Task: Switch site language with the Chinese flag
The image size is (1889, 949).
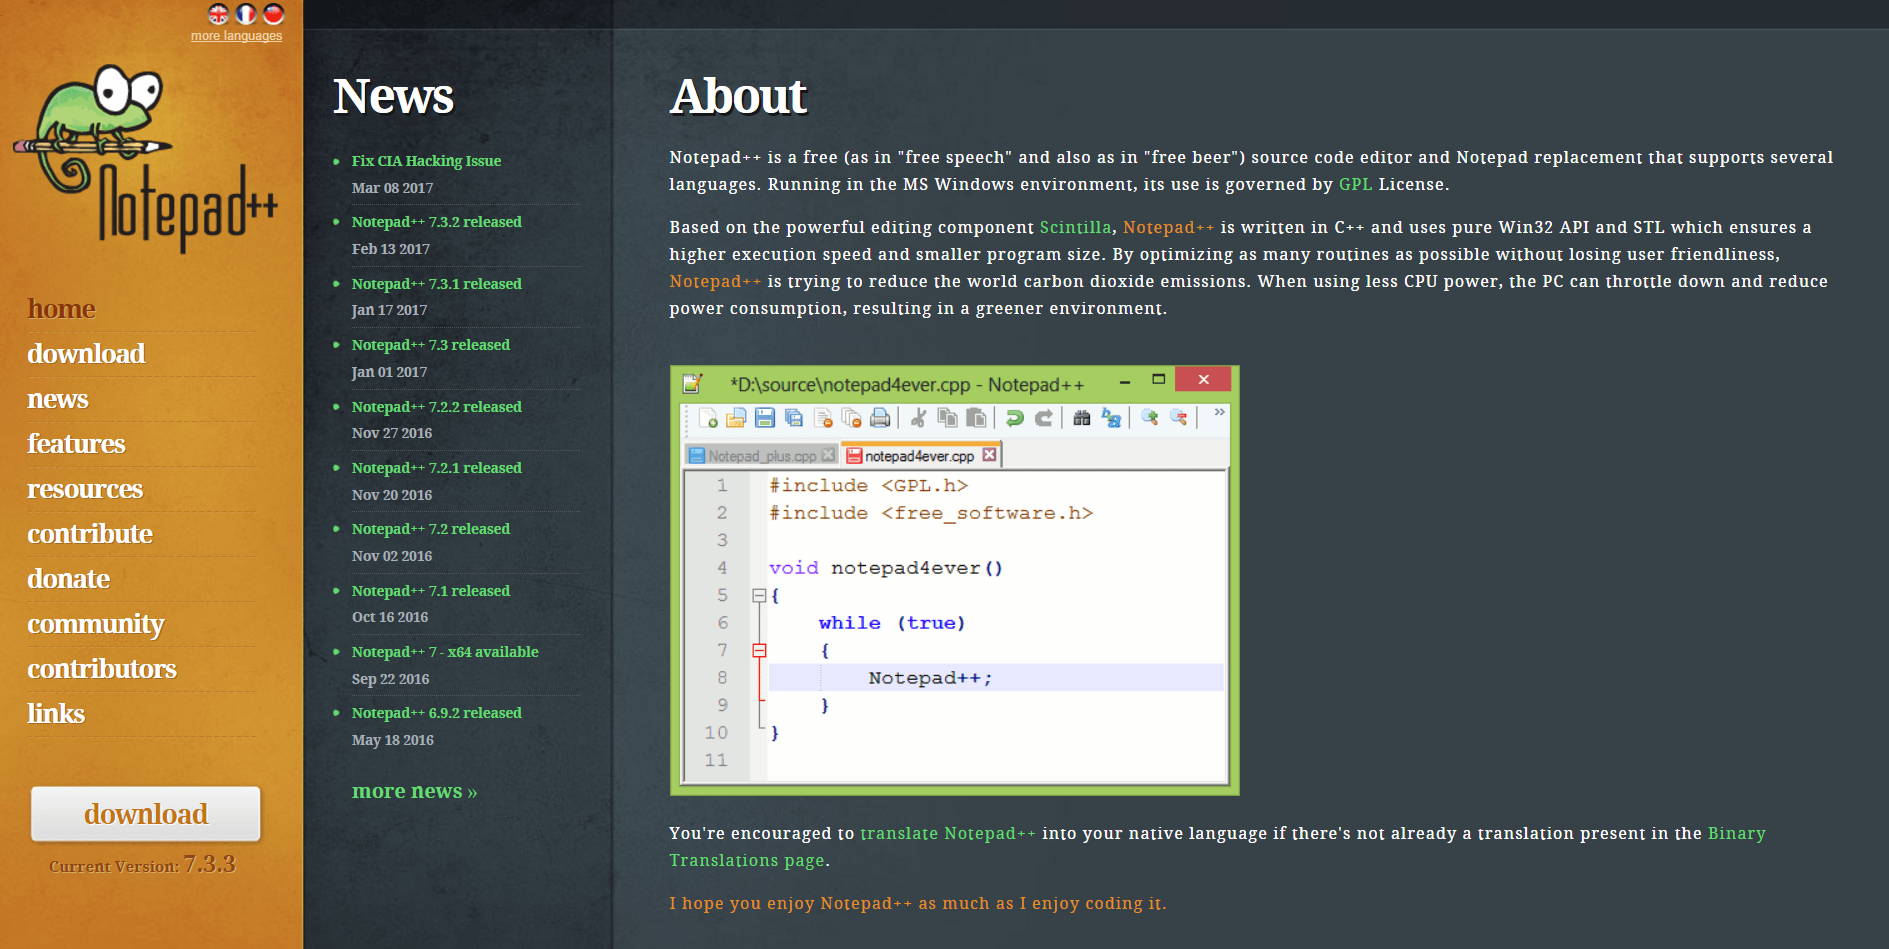Action: click(274, 14)
